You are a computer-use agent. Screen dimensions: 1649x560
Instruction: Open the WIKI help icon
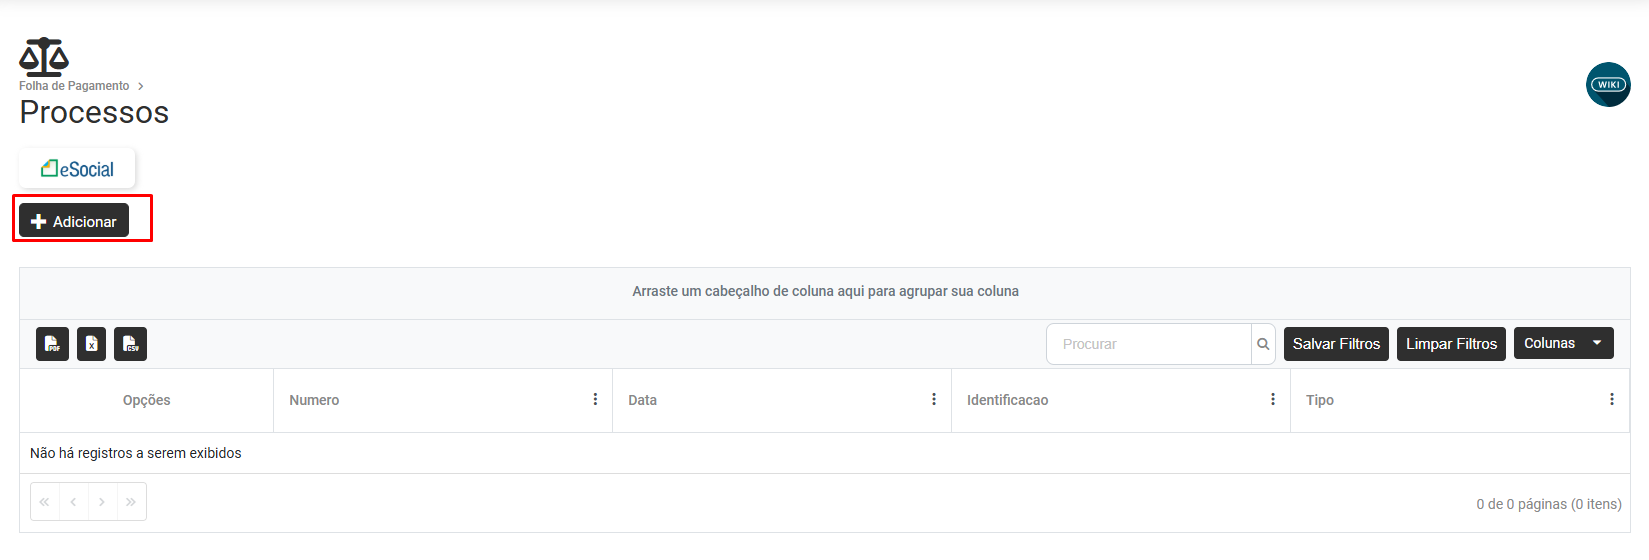[x=1608, y=84]
